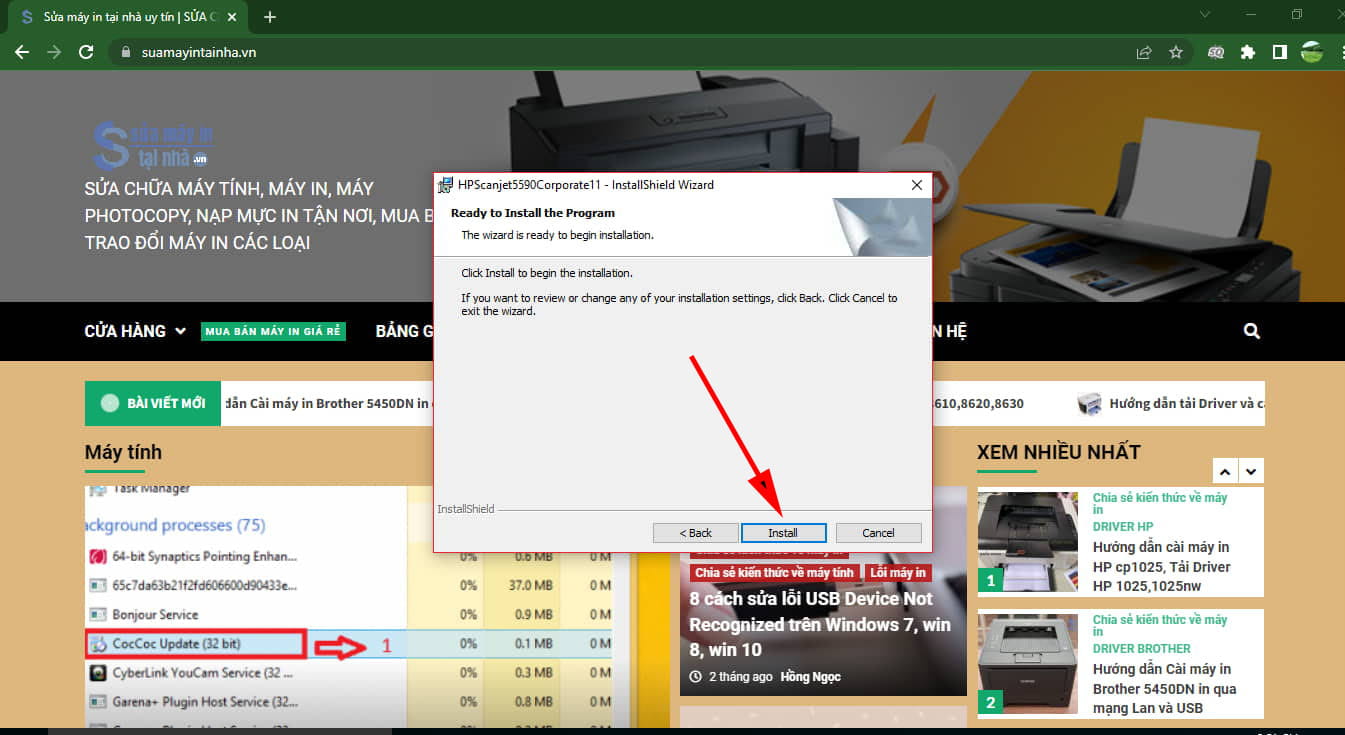This screenshot has height=735, width=1345.
Task: Cancel the InstallShield wizard
Action: click(x=879, y=533)
